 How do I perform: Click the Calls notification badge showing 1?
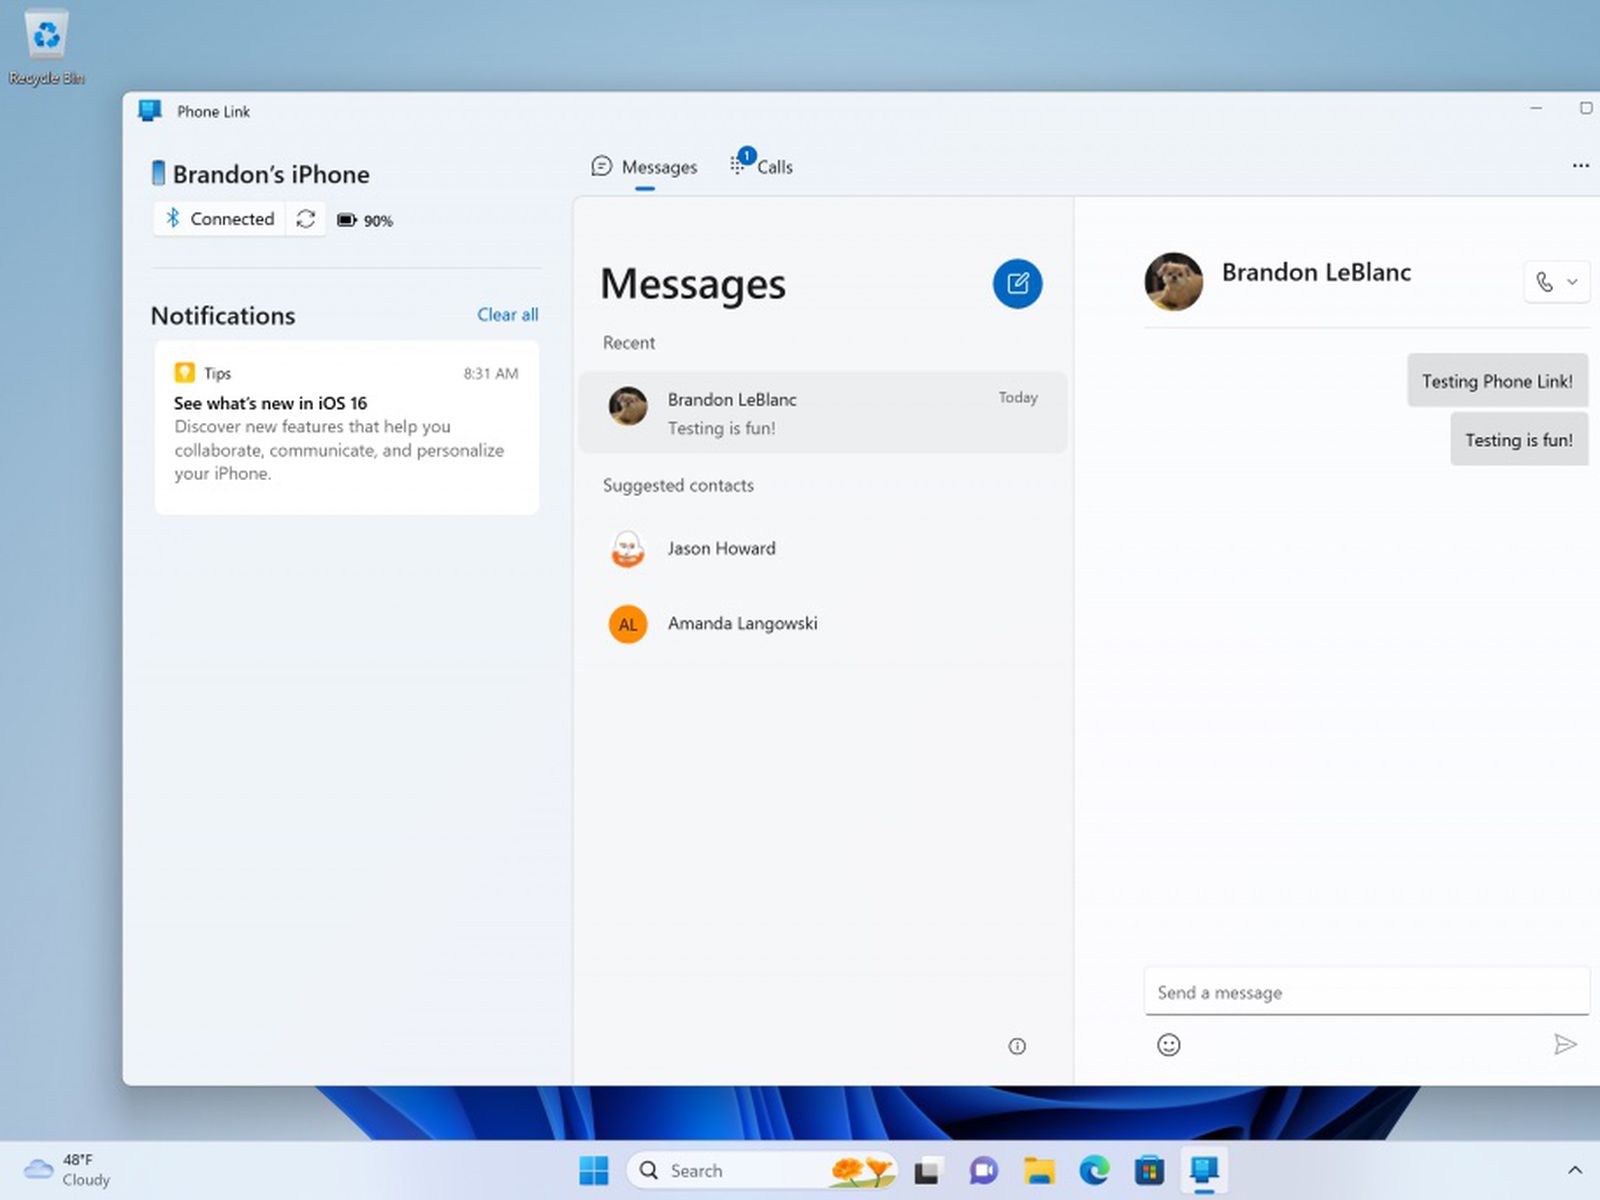pyautogui.click(x=747, y=156)
